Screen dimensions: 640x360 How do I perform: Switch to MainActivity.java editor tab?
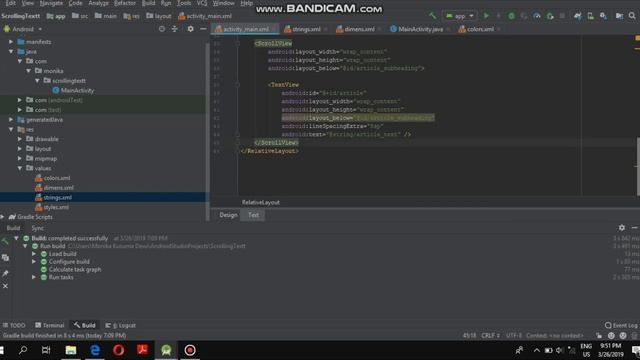click(420, 29)
